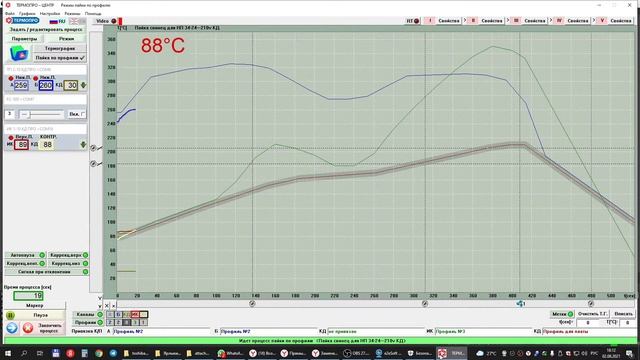
Task: Open the Помощь menu
Action: click(x=93, y=13)
